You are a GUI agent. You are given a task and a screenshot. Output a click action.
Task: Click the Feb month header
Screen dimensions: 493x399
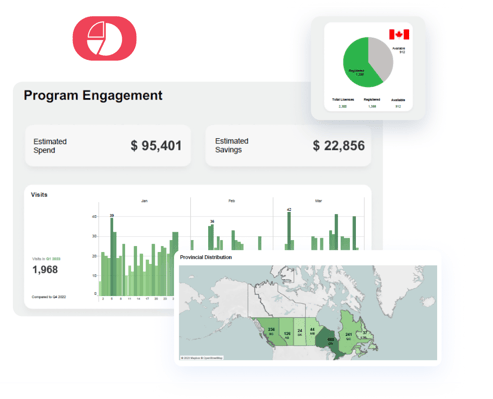[232, 201]
